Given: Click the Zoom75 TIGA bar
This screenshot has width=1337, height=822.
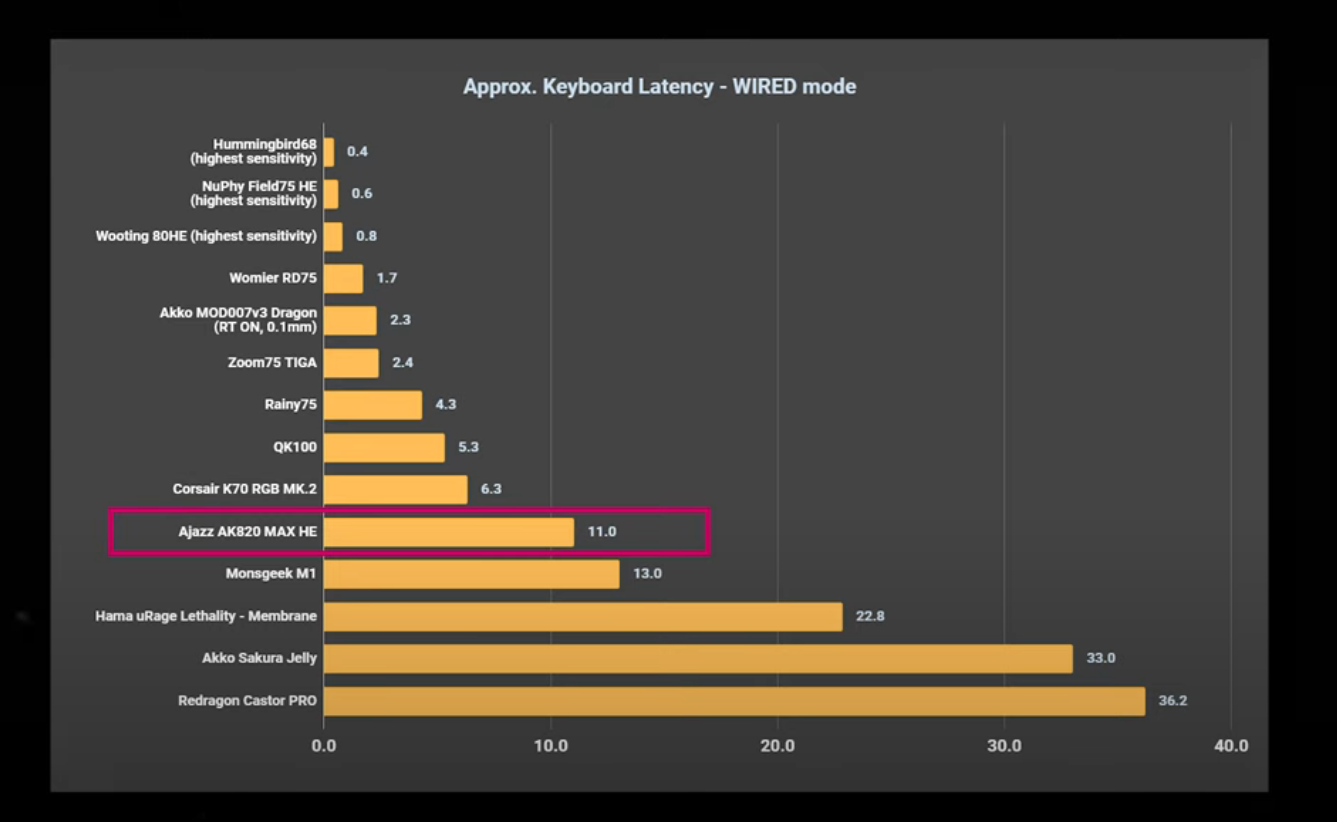Looking at the screenshot, I should (351, 363).
